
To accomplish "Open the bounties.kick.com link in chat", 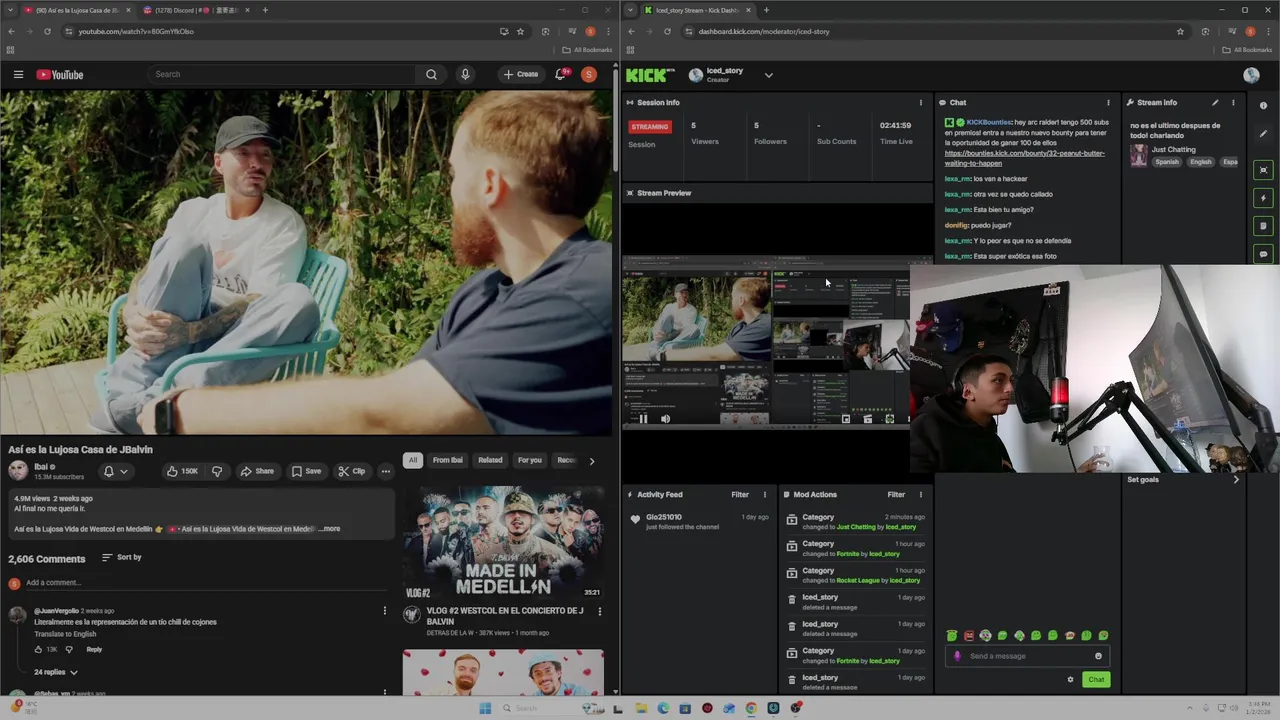I will click(x=1024, y=158).
